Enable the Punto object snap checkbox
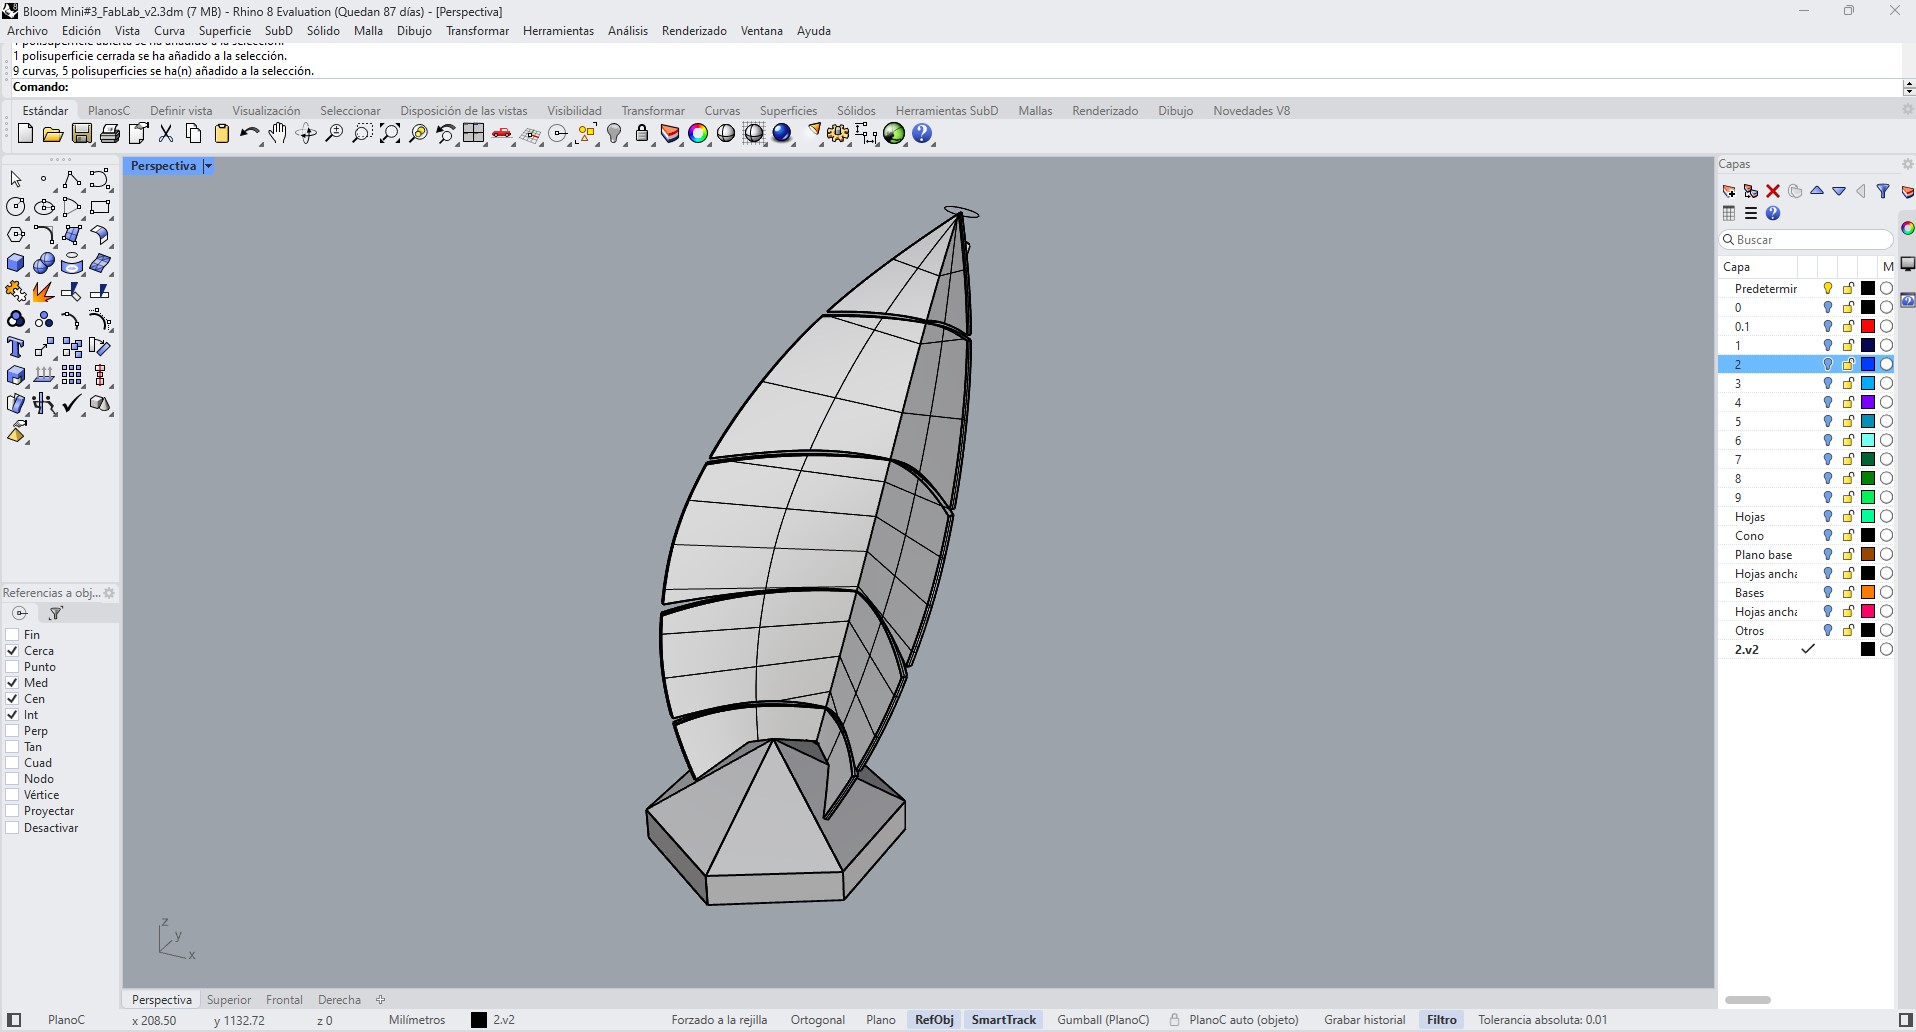1916x1032 pixels. [x=12, y=667]
